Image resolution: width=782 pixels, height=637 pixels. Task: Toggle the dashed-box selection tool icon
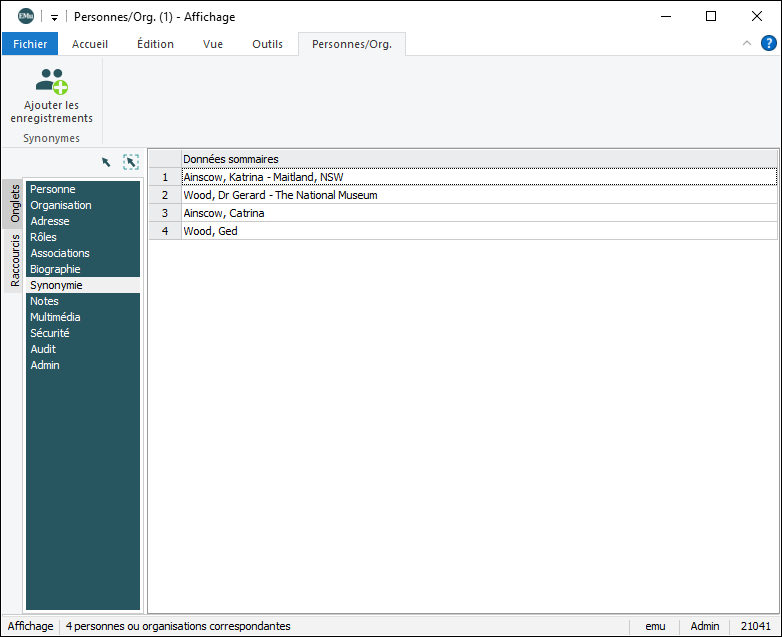coord(131,162)
